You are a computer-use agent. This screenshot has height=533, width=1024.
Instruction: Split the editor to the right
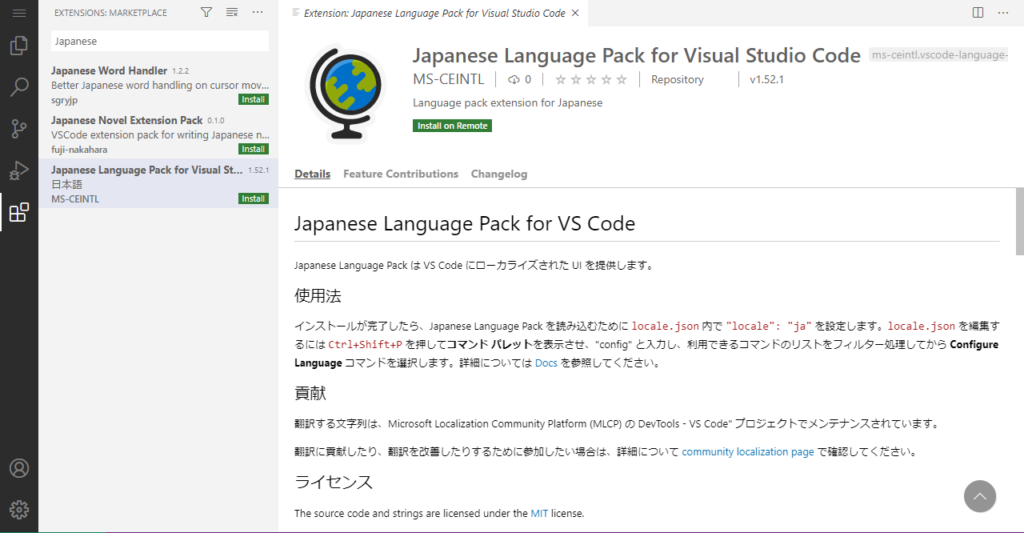click(978, 13)
